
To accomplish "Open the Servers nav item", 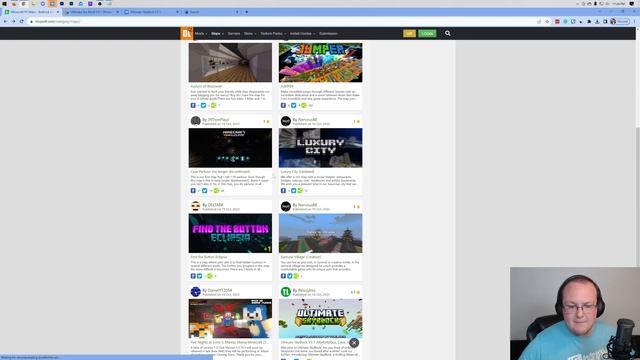I will pos(234,33).
